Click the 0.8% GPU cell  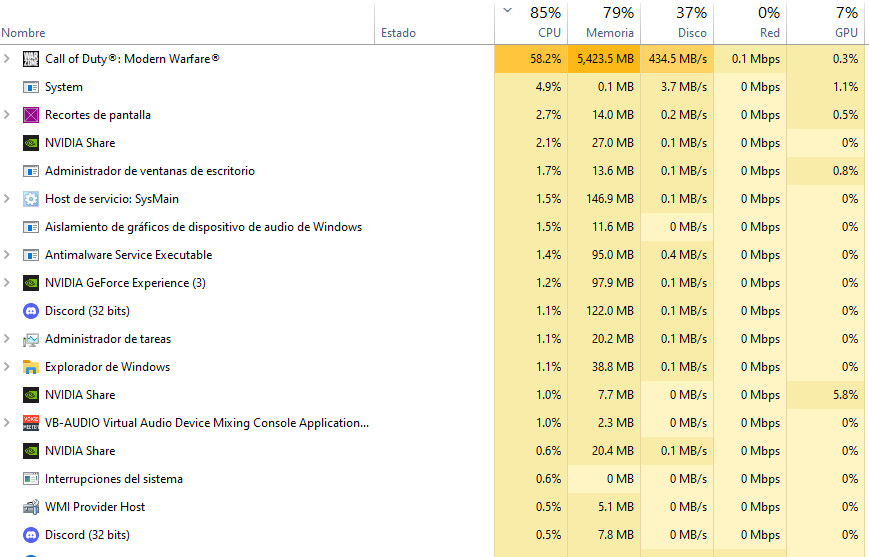825,171
